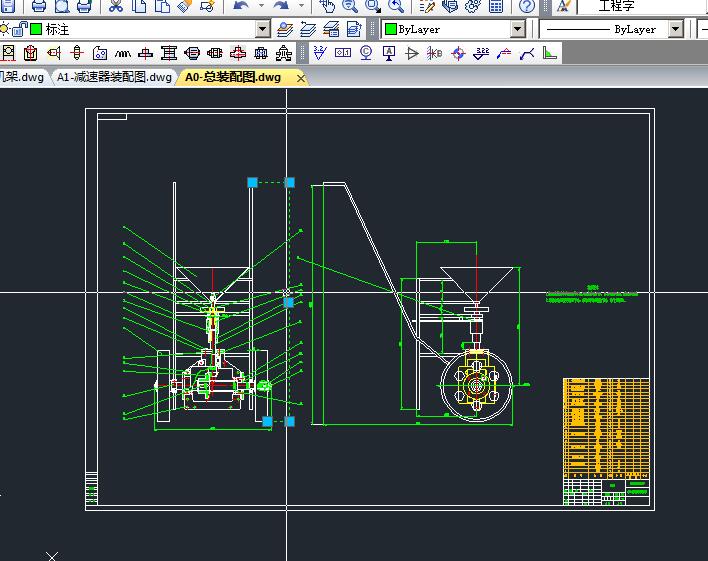Image resolution: width=708 pixels, height=561 pixels.
Task: Toggle the layer sun on/off icon
Action: 5,29
